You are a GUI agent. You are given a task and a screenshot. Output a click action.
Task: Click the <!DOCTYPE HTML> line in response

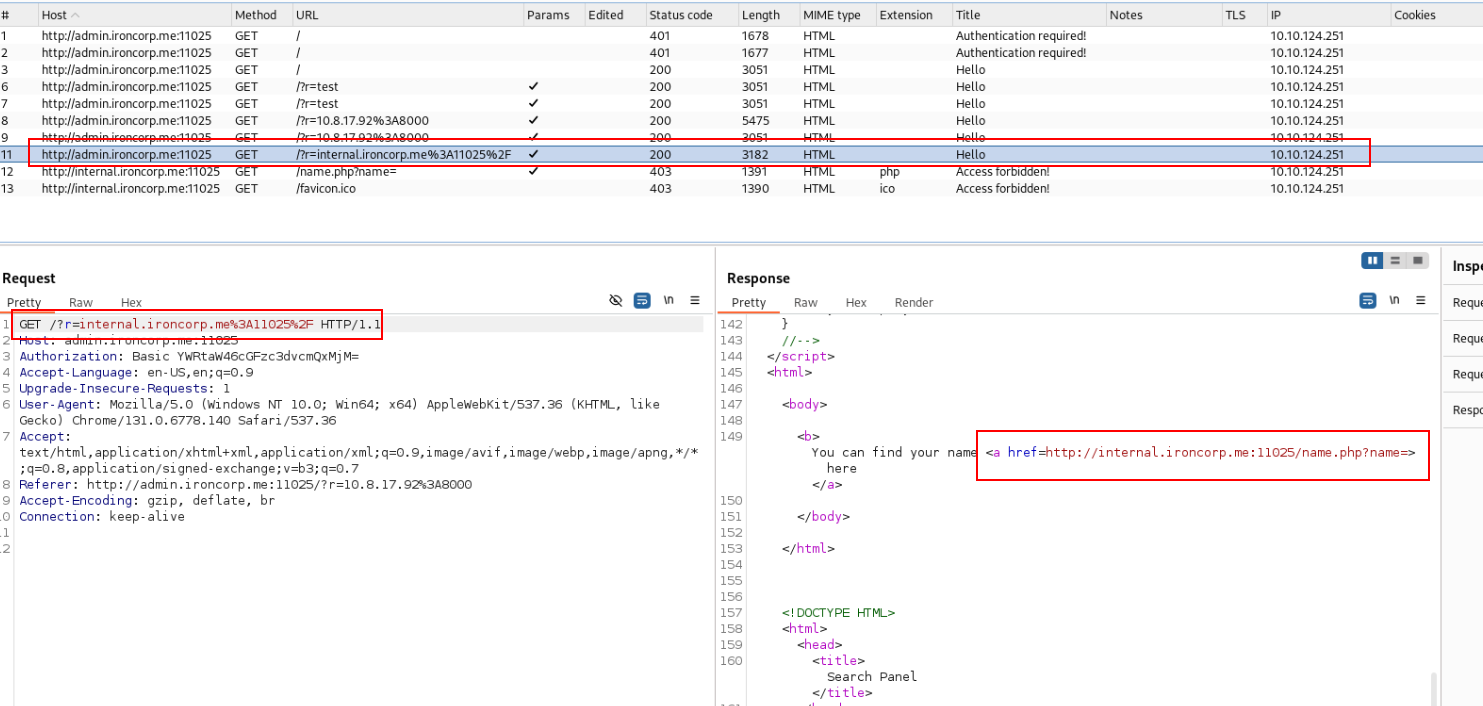839,612
